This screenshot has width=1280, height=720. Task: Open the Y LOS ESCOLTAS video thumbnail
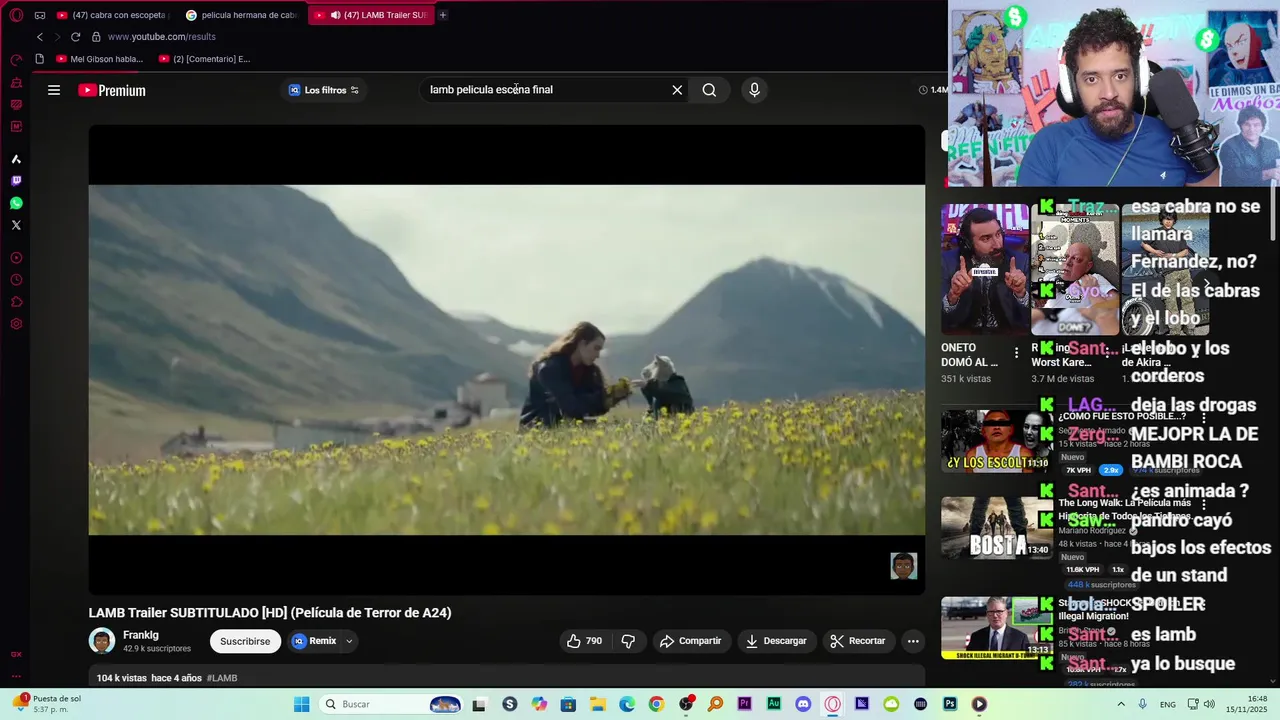996,441
